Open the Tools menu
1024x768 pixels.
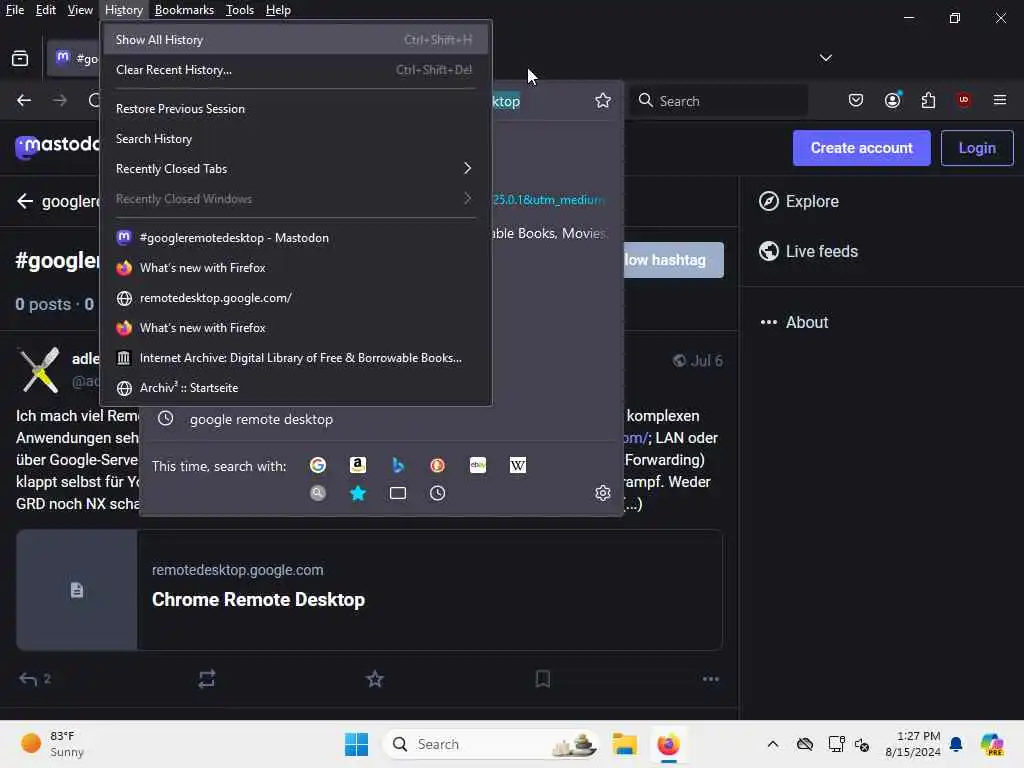[240, 10]
